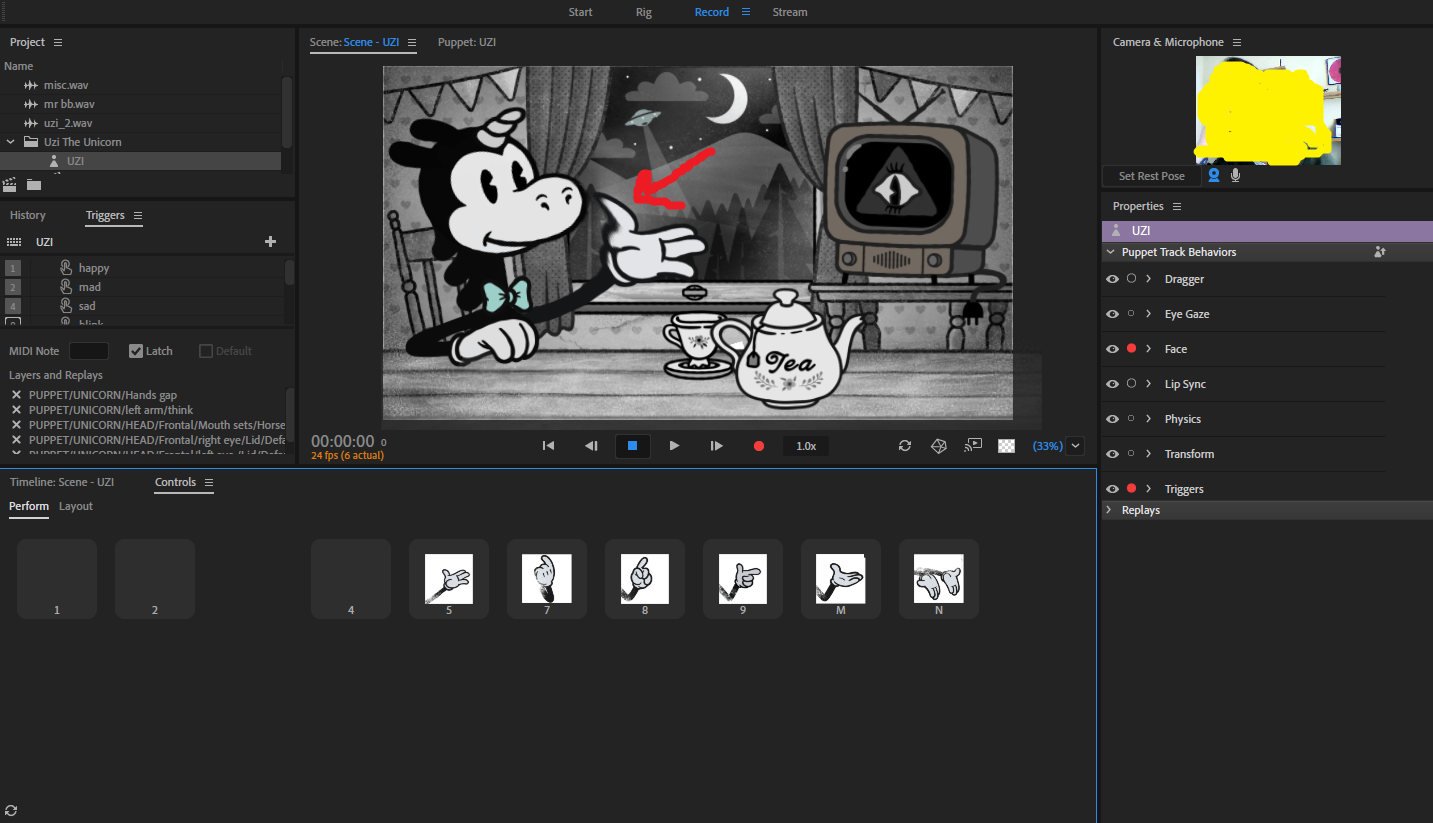1433x823 pixels.
Task: Toggle the webcam camera input icon
Action: 1214,175
